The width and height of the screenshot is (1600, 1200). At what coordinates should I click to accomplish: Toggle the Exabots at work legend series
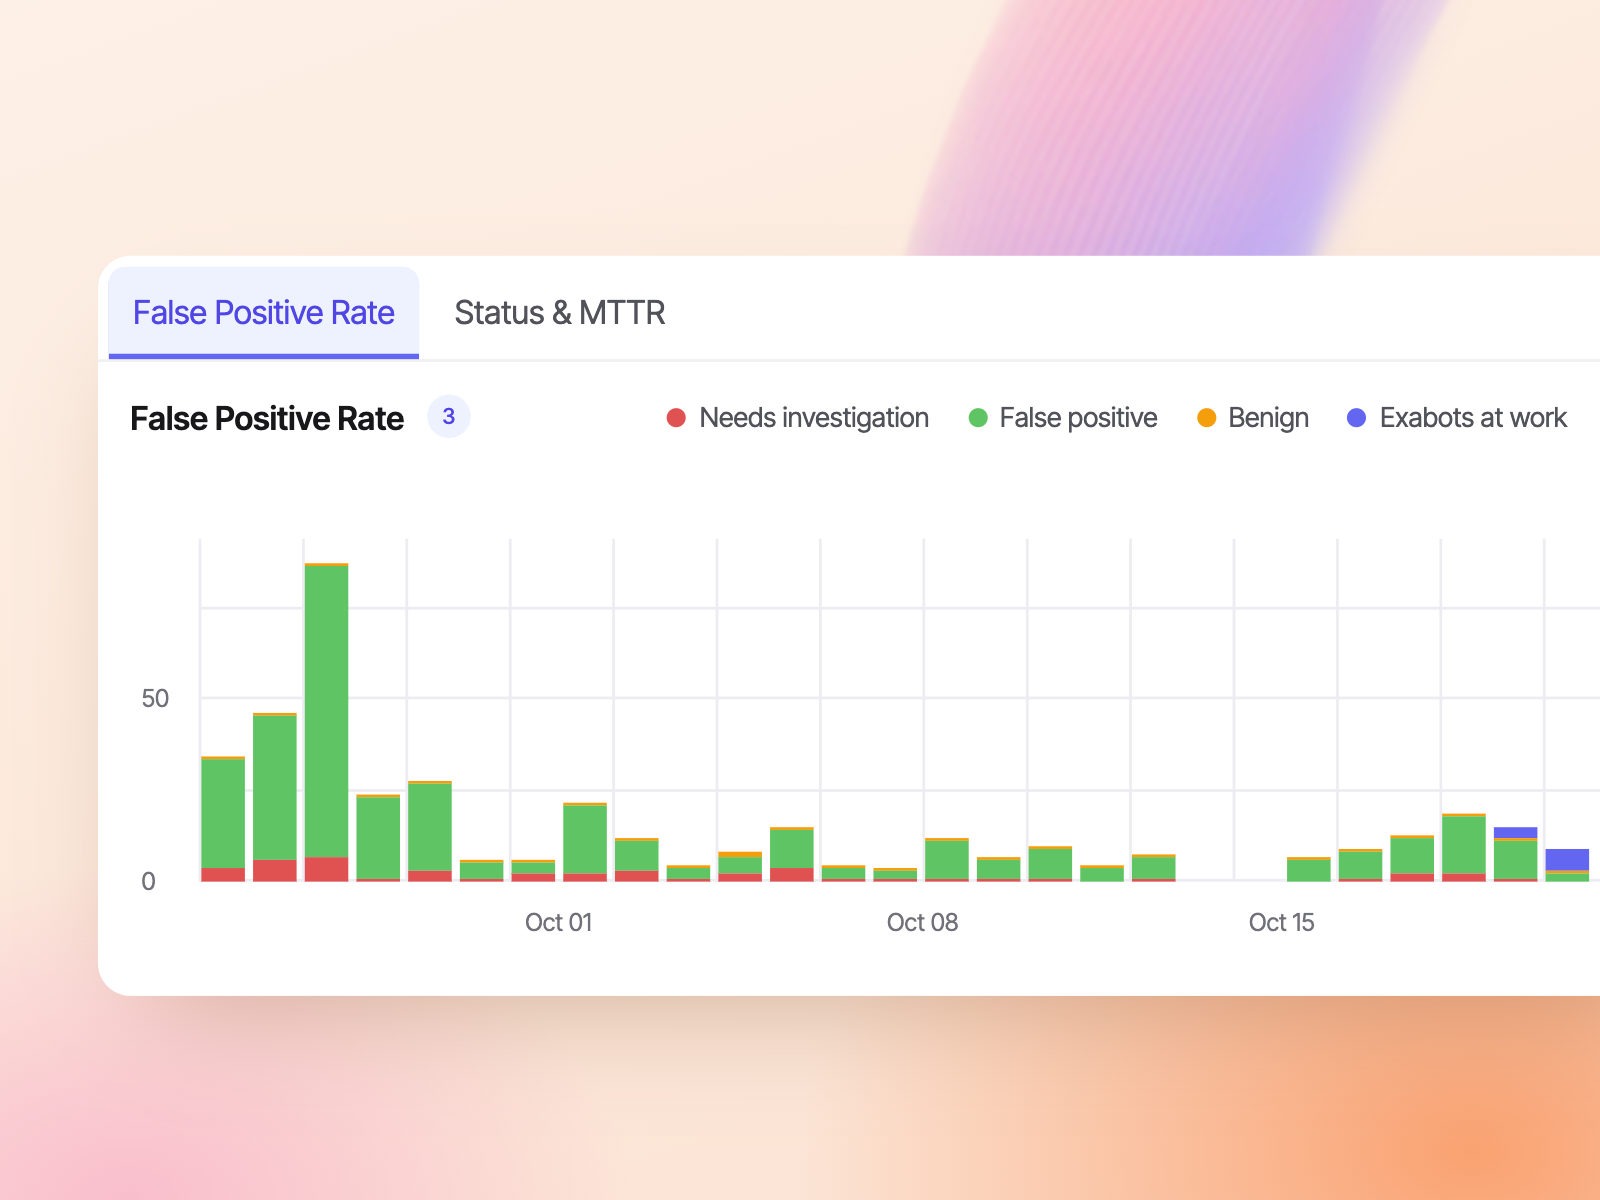1457,418
